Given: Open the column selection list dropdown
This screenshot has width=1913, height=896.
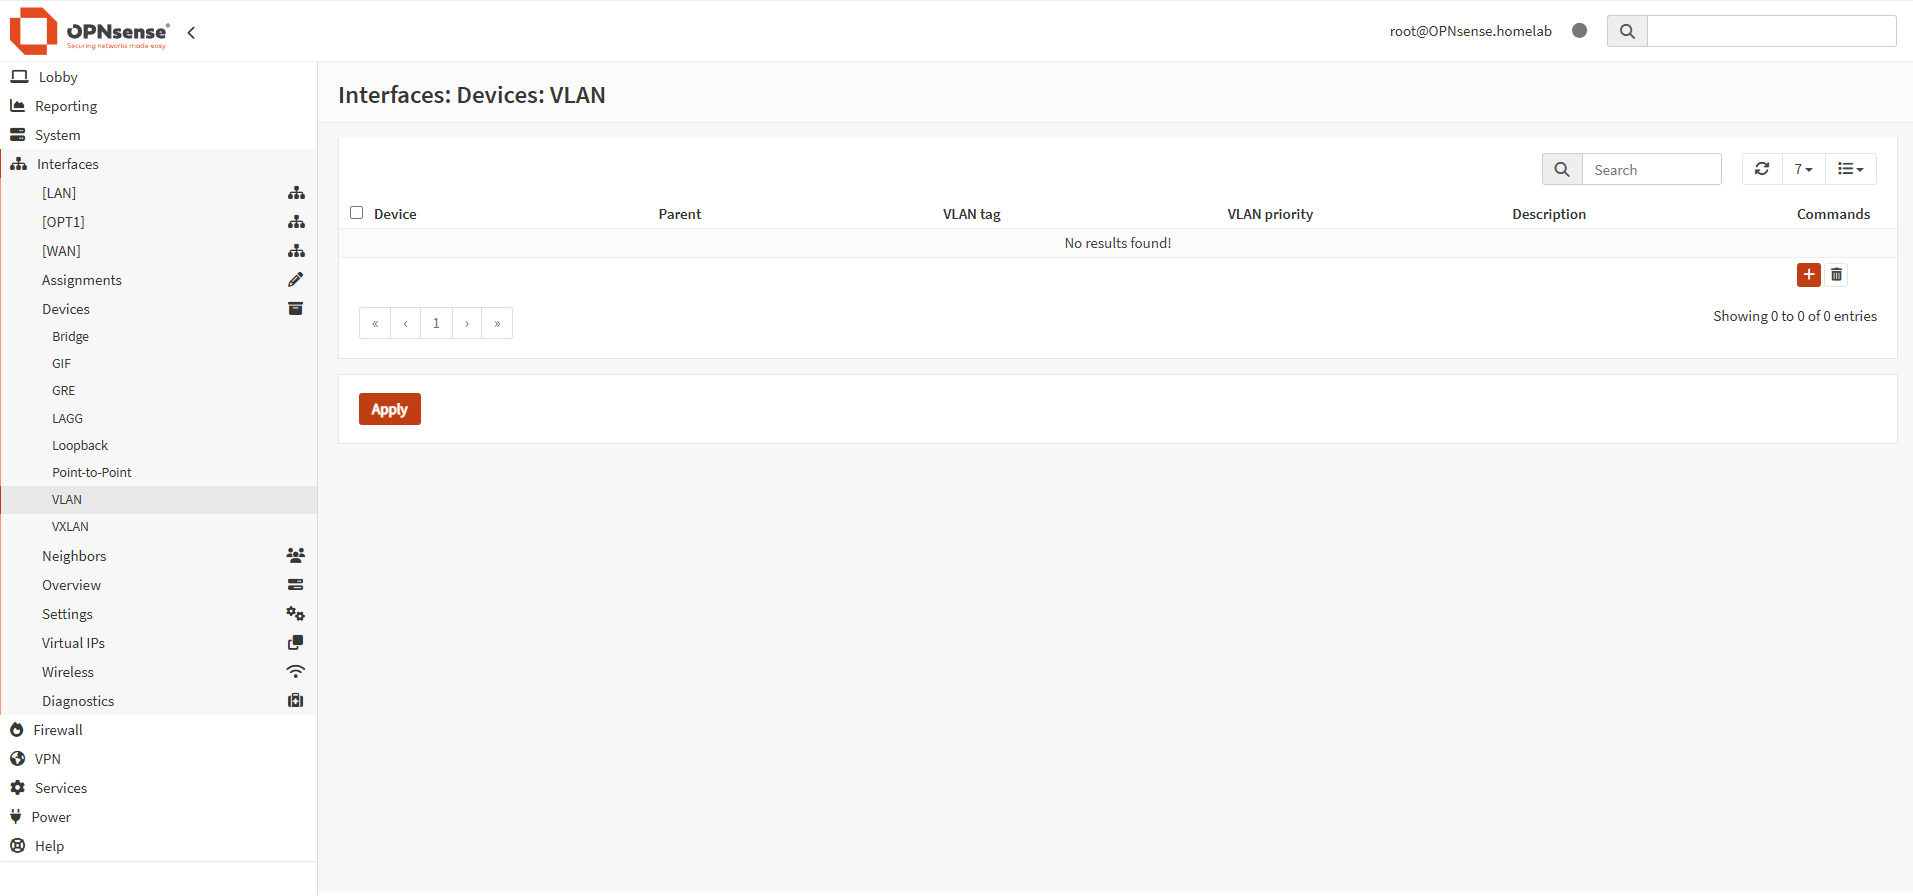Looking at the screenshot, I should [1850, 169].
